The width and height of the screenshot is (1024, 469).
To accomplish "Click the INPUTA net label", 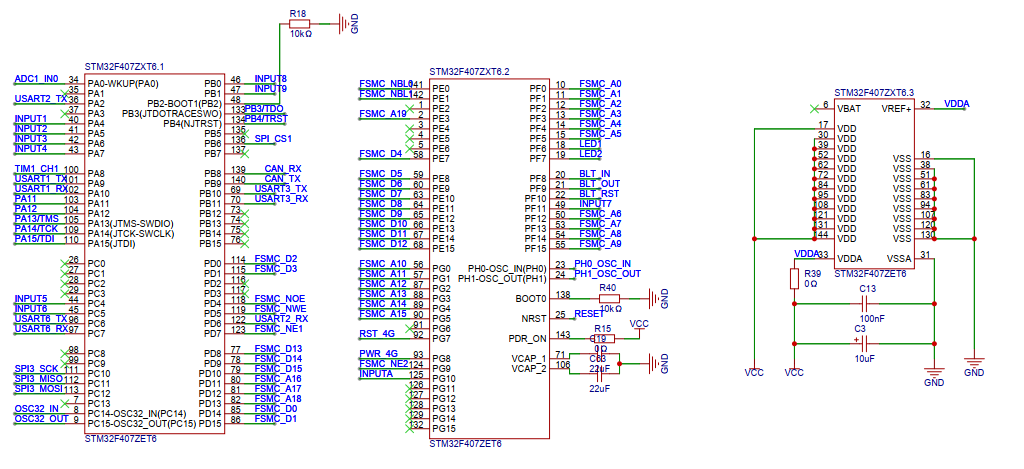I will [x=376, y=374].
